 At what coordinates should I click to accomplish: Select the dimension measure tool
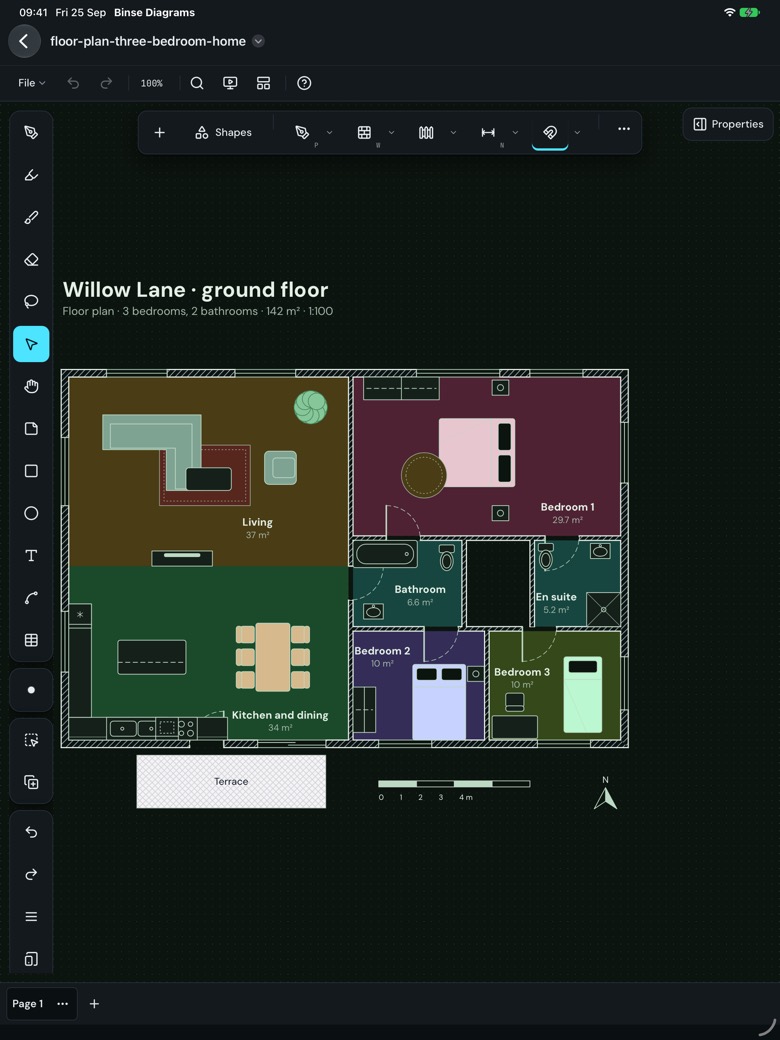[x=488, y=133]
